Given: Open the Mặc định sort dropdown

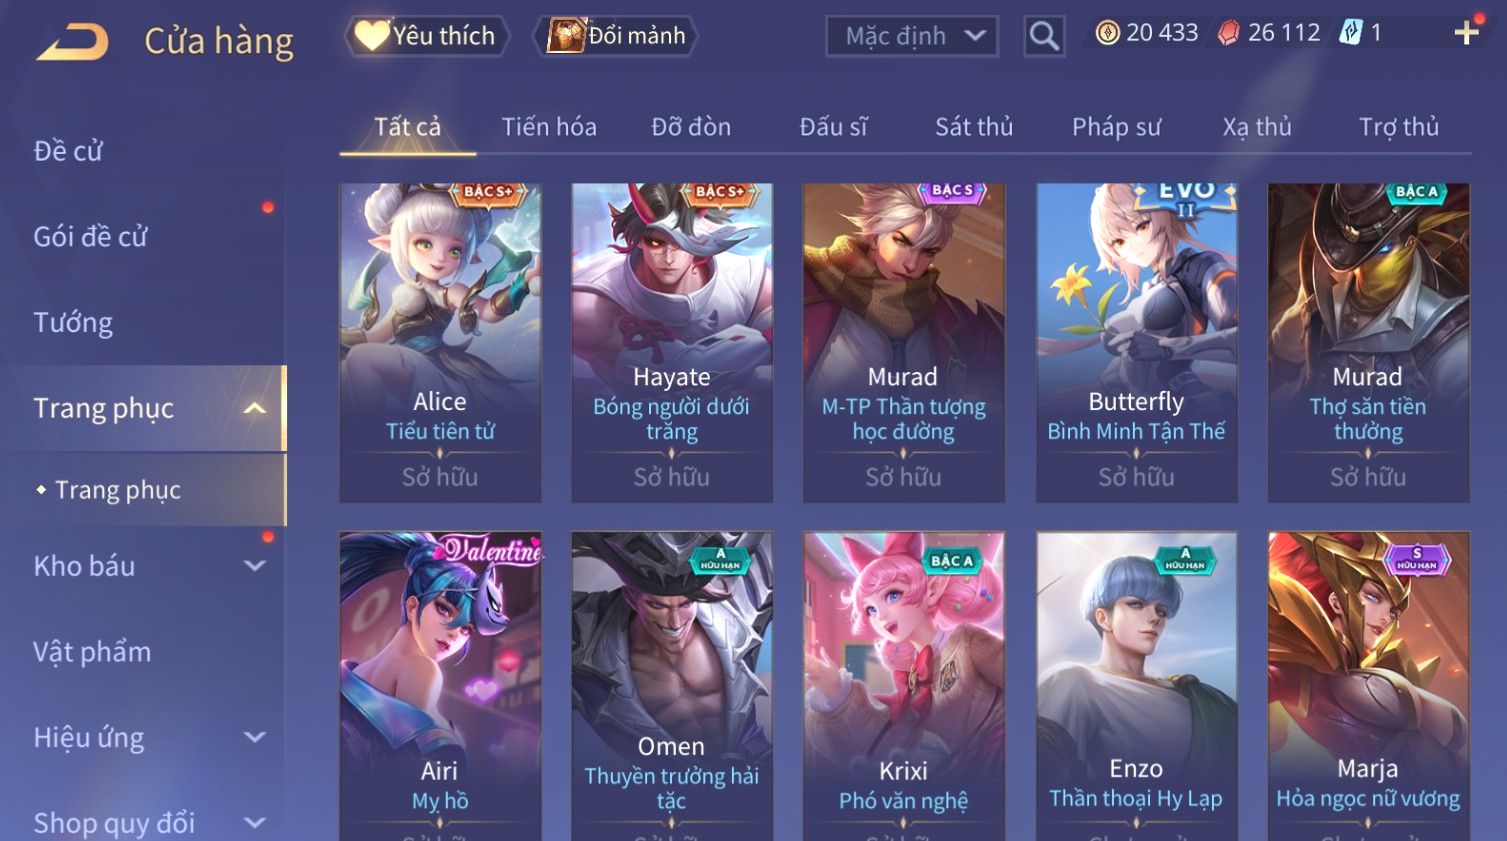Looking at the screenshot, I should click(912, 36).
